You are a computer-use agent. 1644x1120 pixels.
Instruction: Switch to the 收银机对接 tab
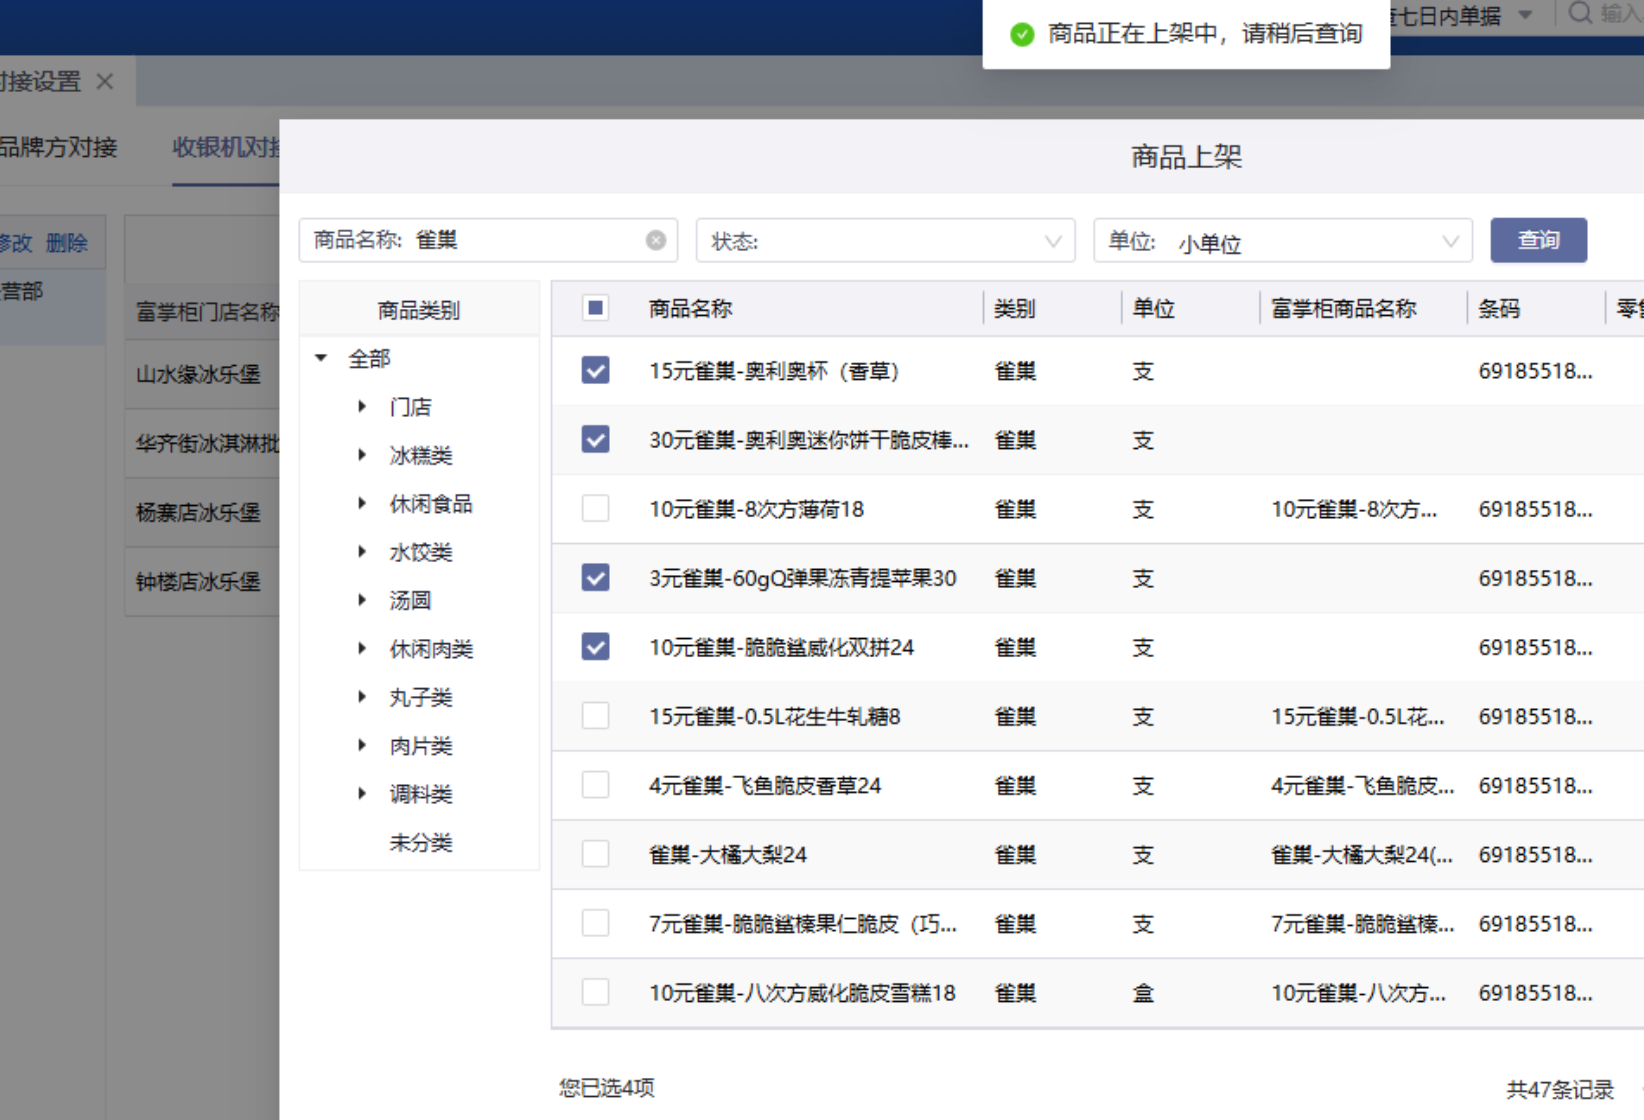coord(225,147)
